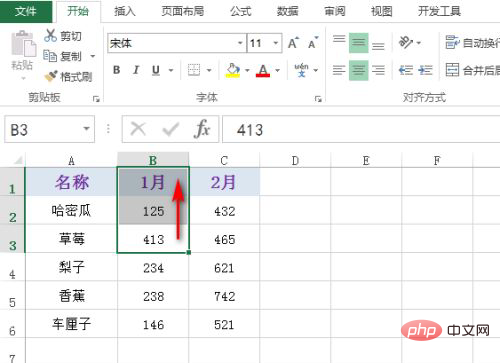The height and width of the screenshot is (363, 500).
Task: Toggle bold formatting
Action: coord(116,70)
